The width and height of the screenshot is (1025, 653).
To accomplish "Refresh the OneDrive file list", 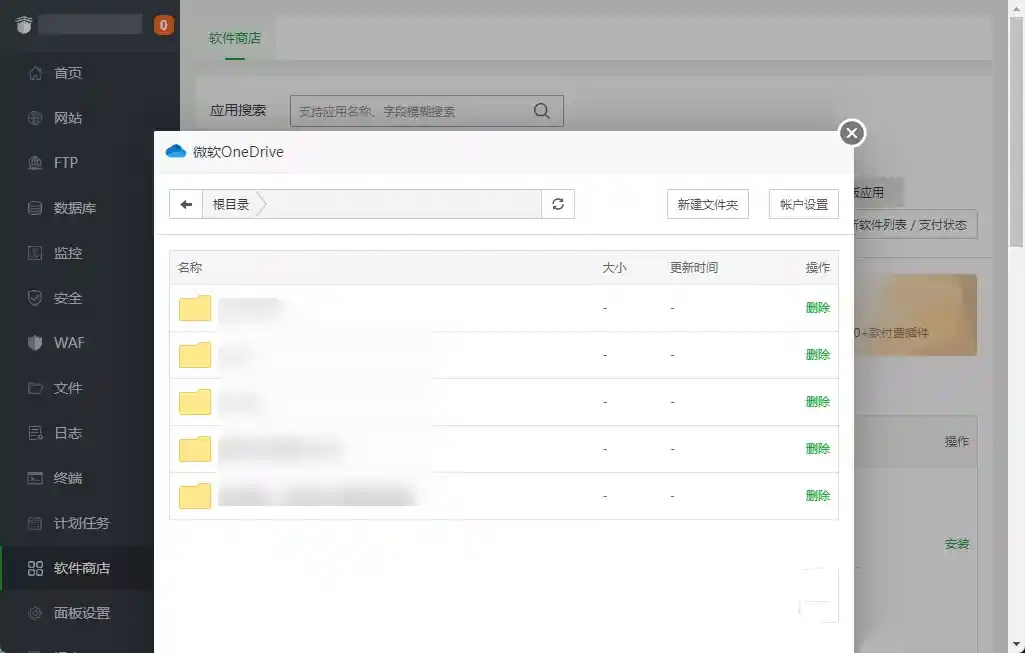I will coord(559,204).
